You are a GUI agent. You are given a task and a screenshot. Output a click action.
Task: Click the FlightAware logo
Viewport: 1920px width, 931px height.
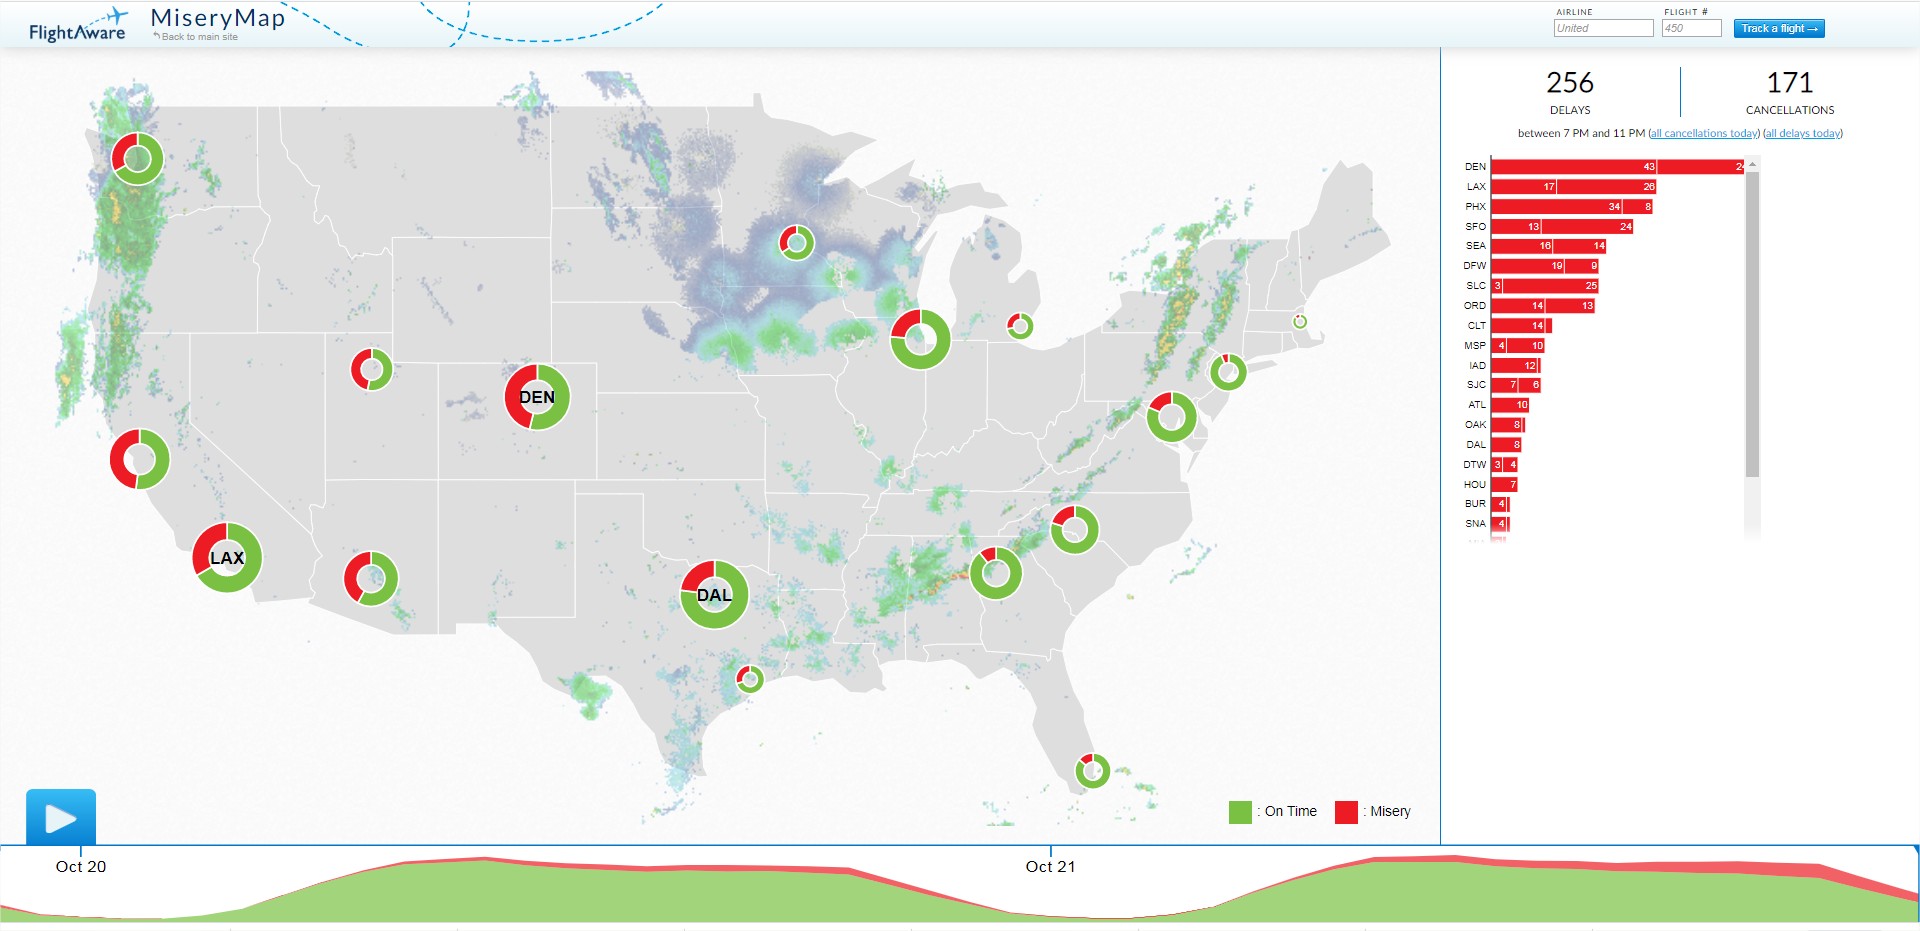[78, 26]
